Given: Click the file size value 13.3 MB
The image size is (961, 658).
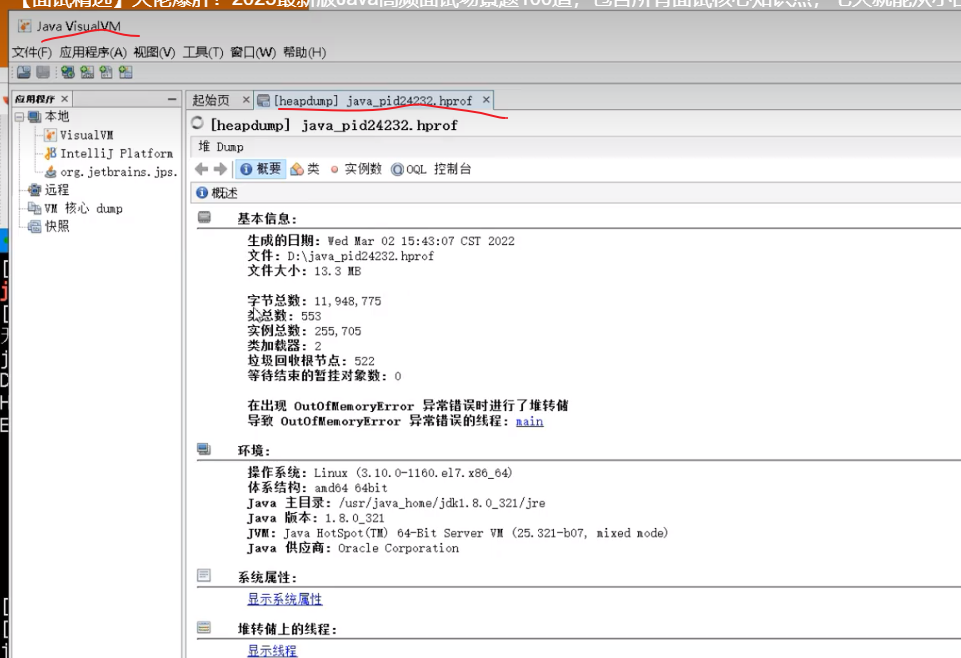Looking at the screenshot, I should click(x=338, y=271).
